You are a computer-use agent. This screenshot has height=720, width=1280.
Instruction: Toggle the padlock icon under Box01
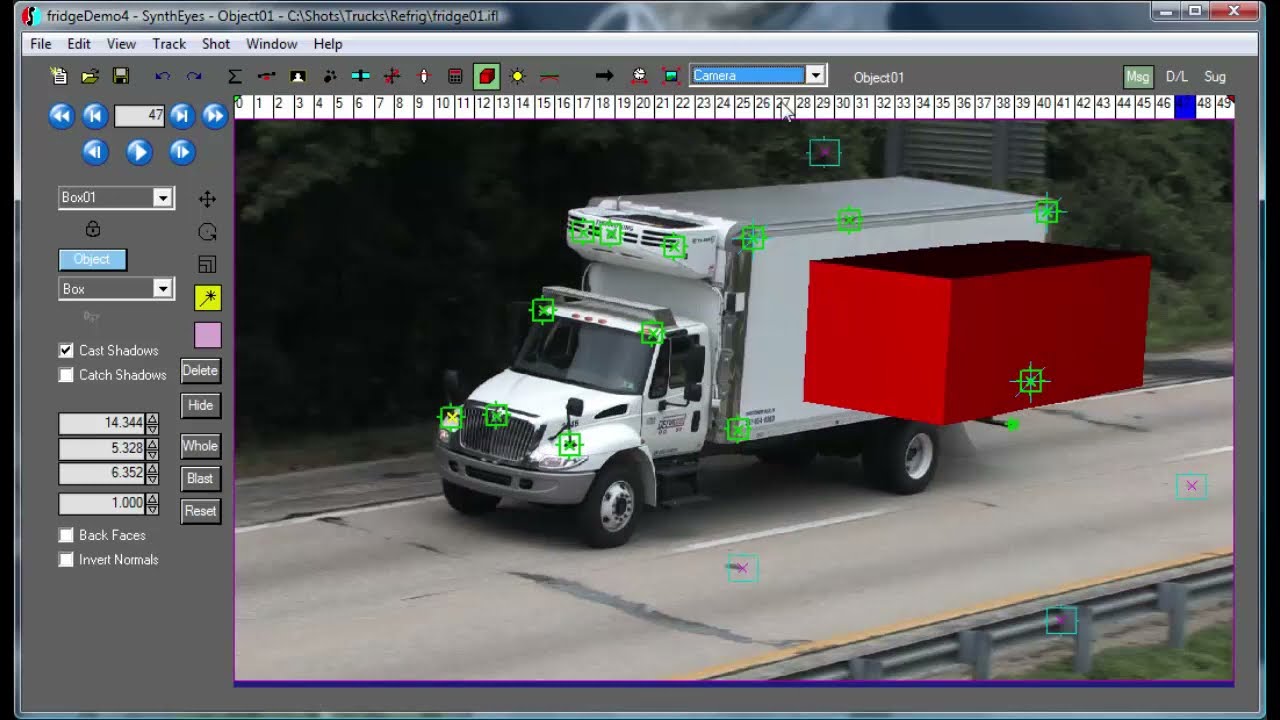click(93, 229)
